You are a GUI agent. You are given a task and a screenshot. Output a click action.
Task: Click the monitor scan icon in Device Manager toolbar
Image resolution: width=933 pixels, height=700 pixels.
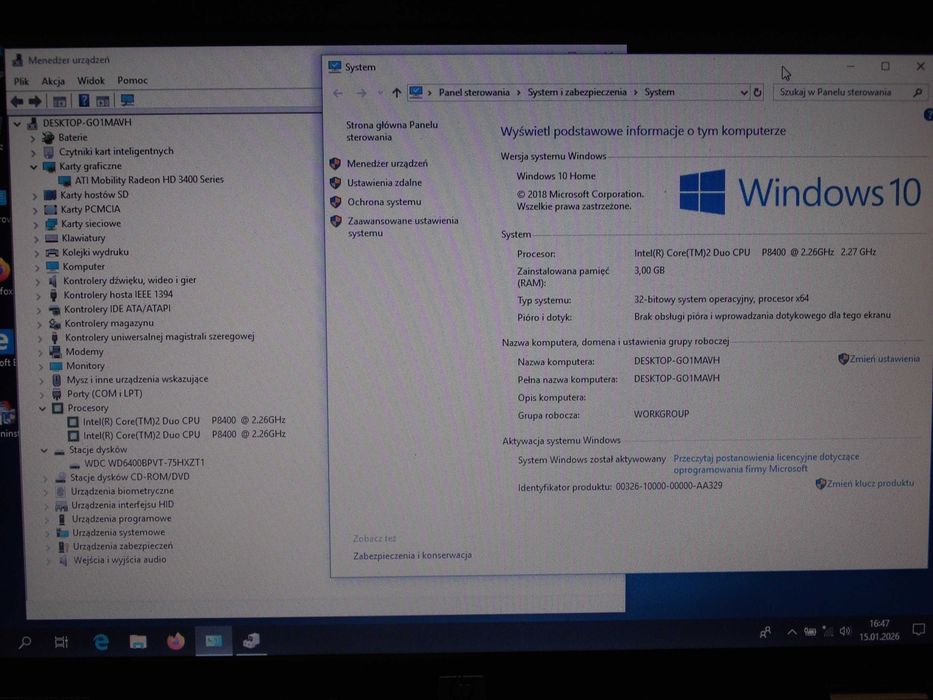coord(127,101)
